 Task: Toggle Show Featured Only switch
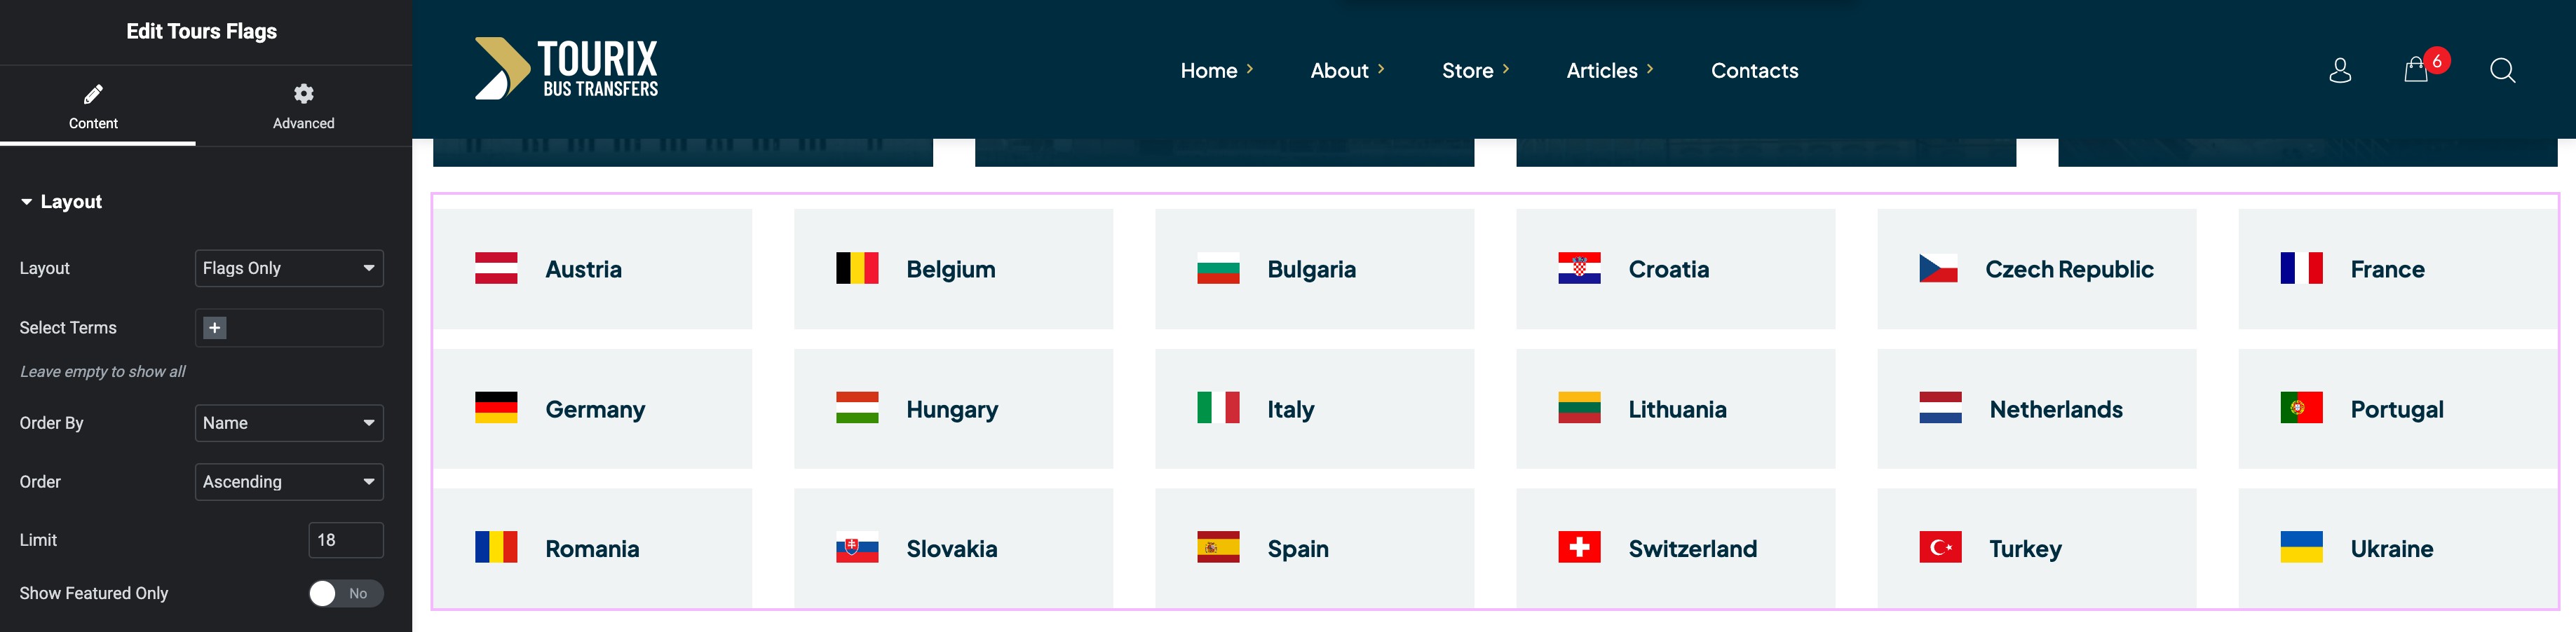[x=345, y=593]
